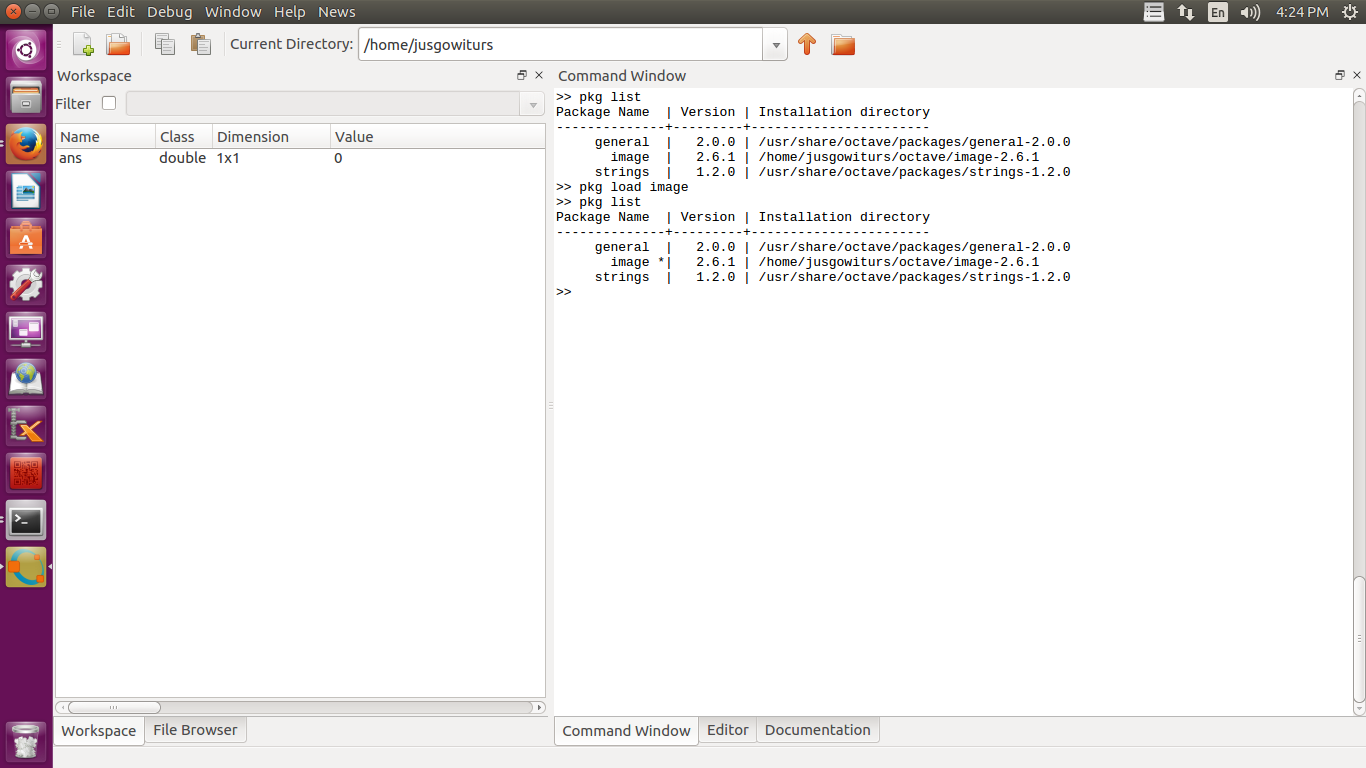Click the Workspace Filter text field
The width and height of the screenshot is (1366, 768).
pos(324,104)
